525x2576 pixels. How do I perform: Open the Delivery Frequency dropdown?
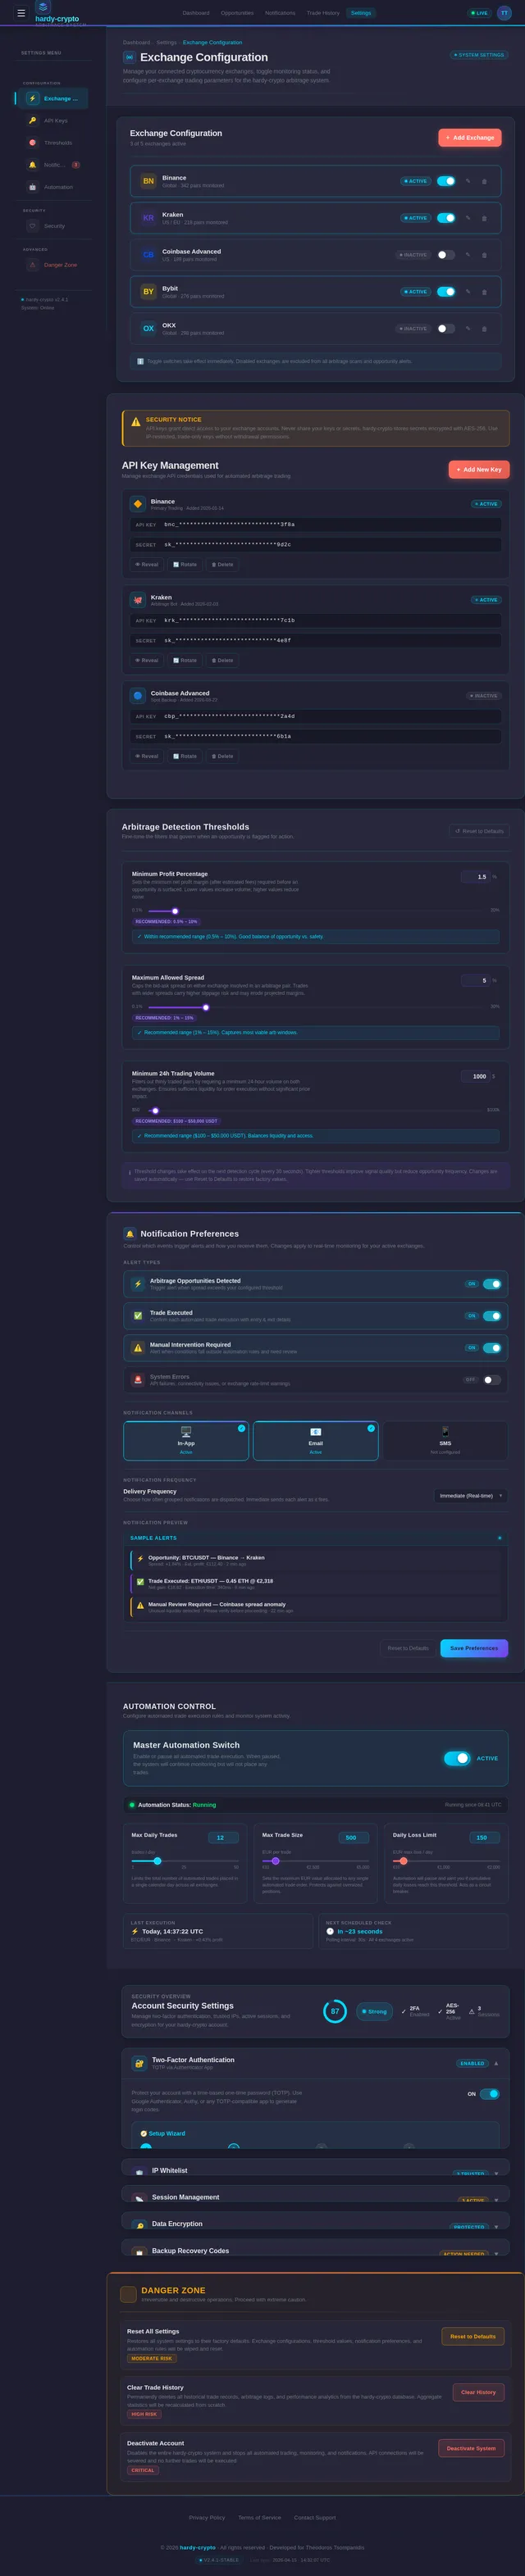[470, 1496]
